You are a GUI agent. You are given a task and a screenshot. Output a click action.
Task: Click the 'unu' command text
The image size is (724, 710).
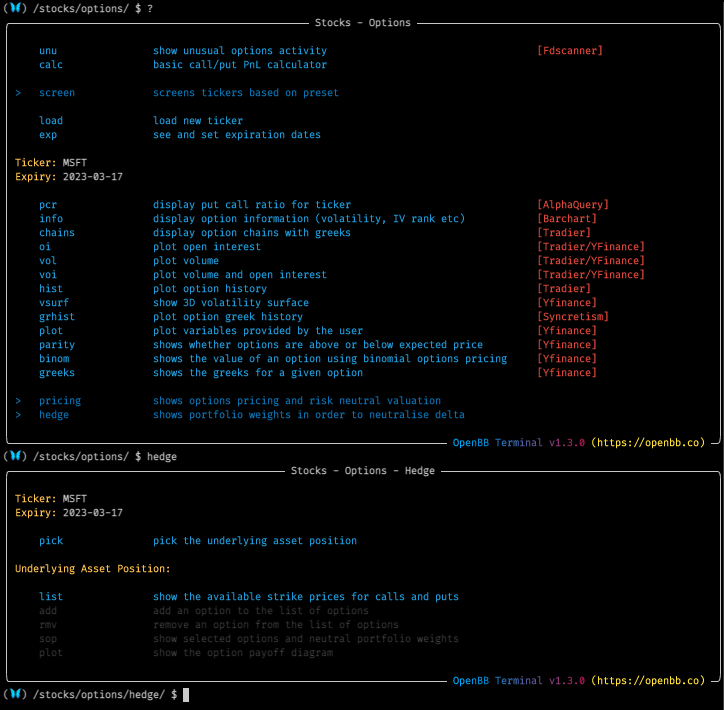[x=48, y=51]
